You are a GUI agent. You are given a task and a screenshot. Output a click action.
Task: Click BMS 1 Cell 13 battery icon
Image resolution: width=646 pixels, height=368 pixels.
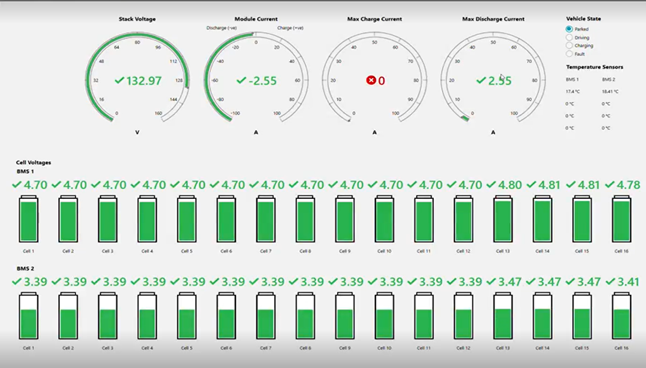pyautogui.click(x=503, y=219)
